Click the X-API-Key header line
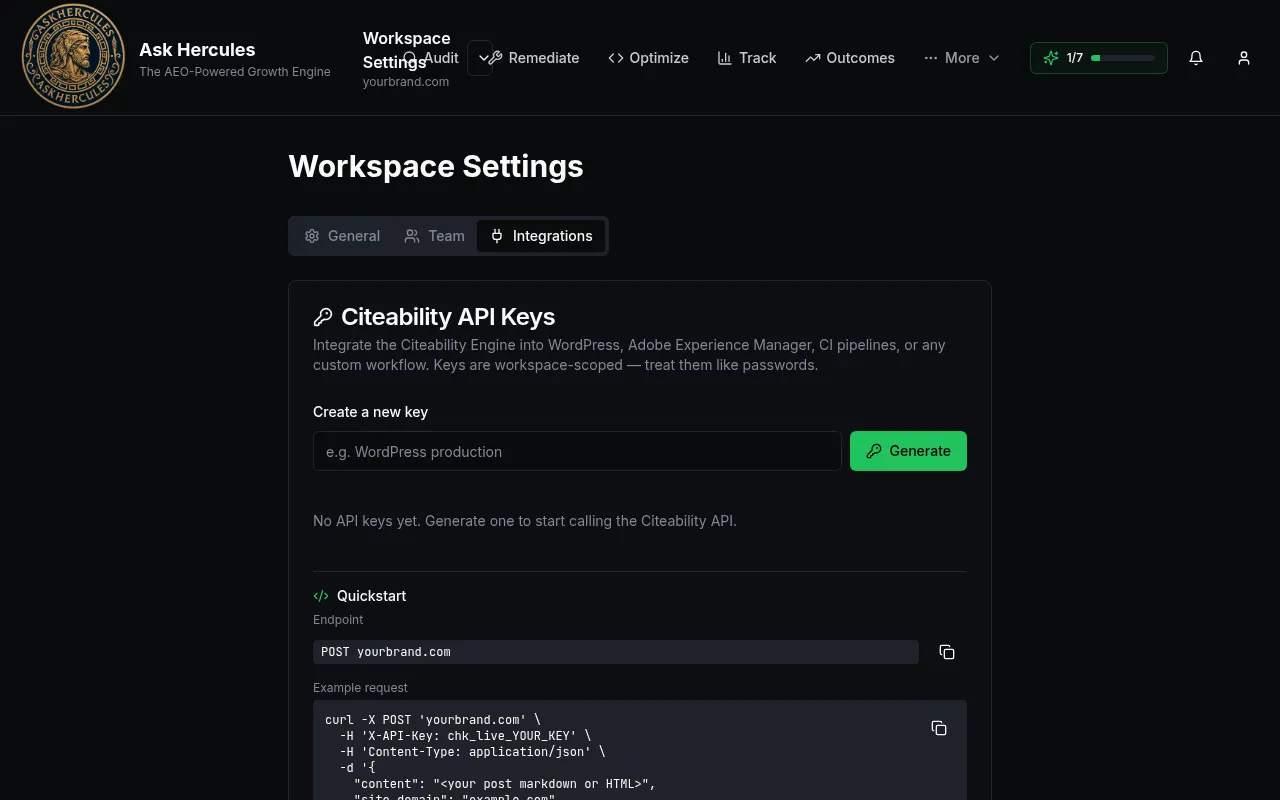The width and height of the screenshot is (1280, 800). click(x=465, y=736)
